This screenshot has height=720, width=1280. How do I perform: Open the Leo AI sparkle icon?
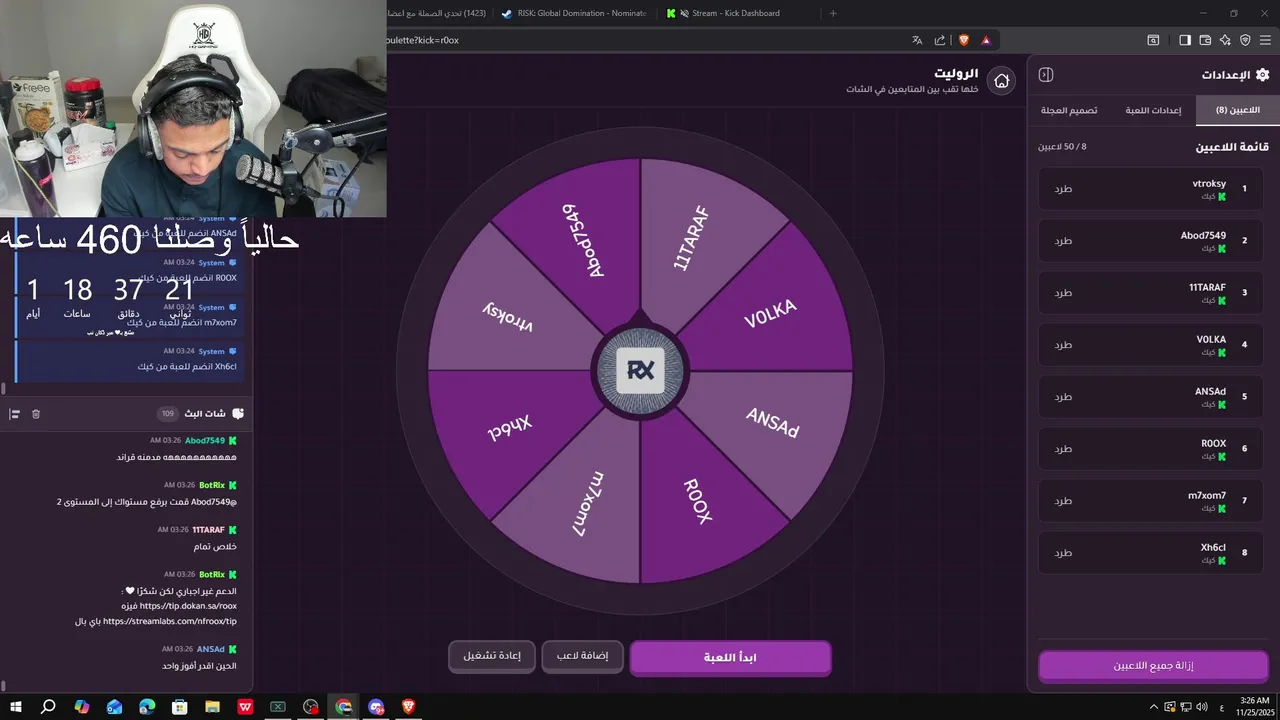[1225, 40]
